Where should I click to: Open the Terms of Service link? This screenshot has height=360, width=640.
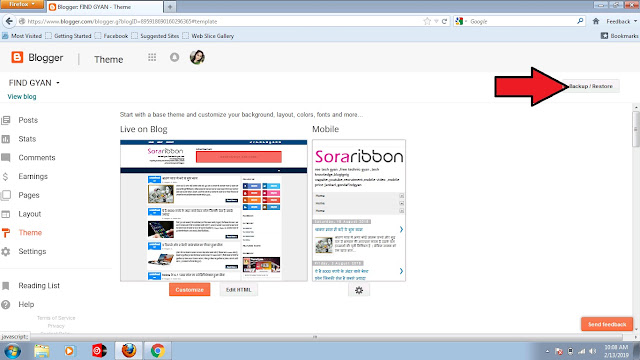56,318
